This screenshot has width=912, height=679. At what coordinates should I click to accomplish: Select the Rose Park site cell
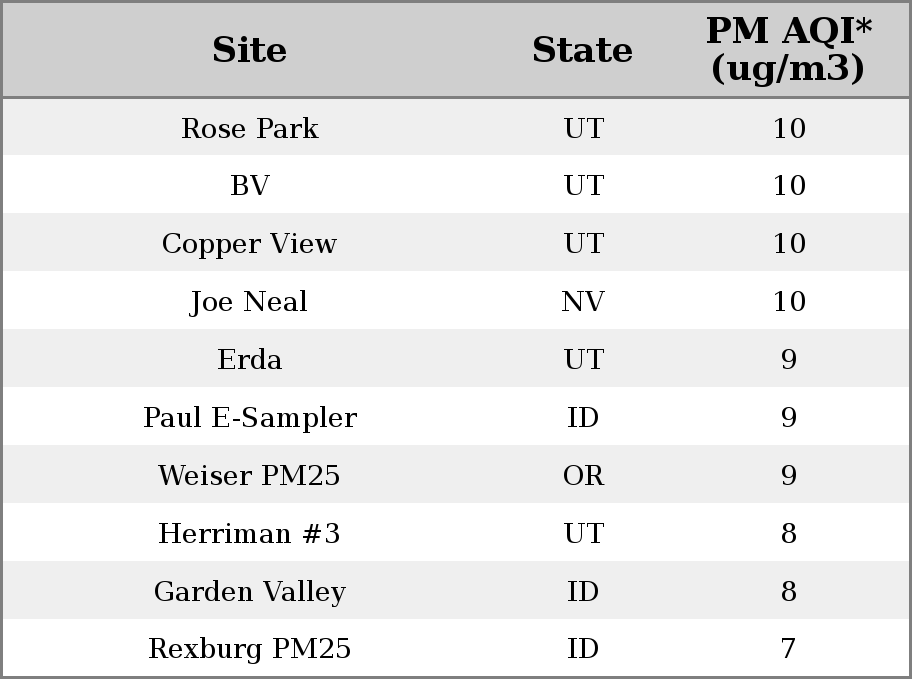250,128
